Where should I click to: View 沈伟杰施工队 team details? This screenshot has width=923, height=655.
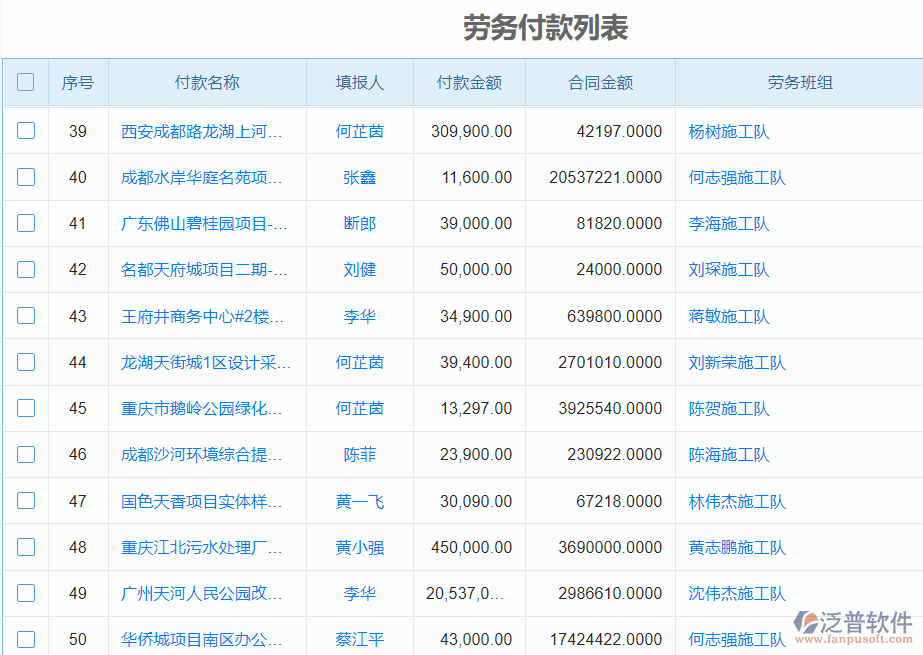[x=736, y=593]
